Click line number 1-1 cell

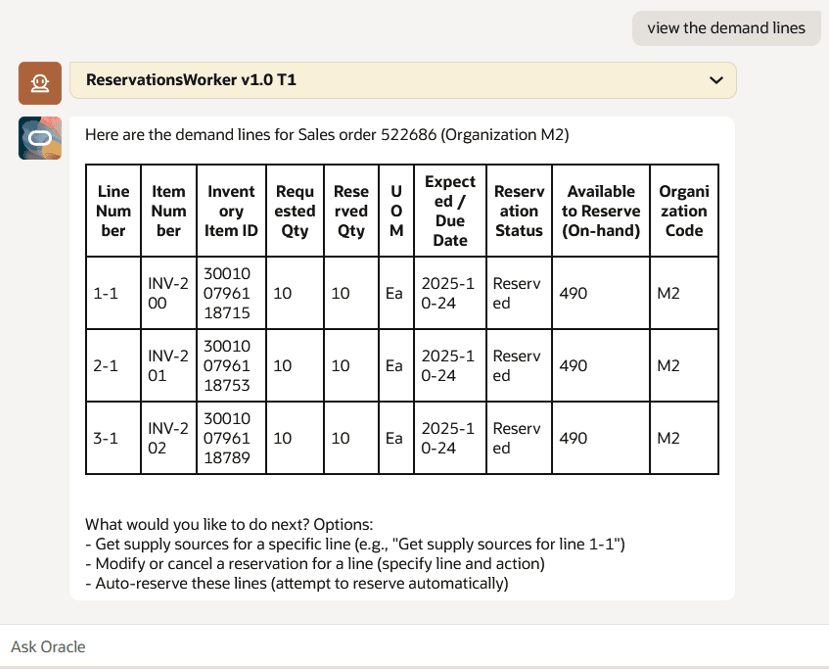click(x=111, y=292)
